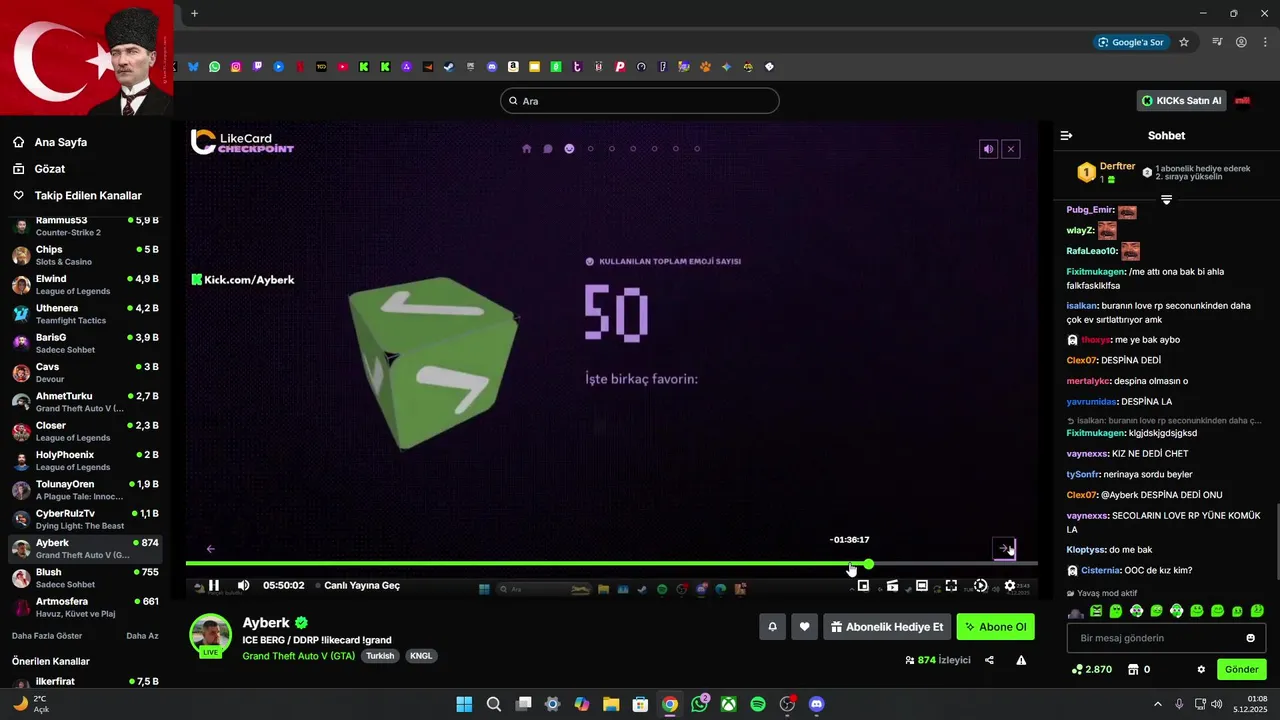Open the Cavs channel in sidebar
1280x720 pixels.
(85, 373)
